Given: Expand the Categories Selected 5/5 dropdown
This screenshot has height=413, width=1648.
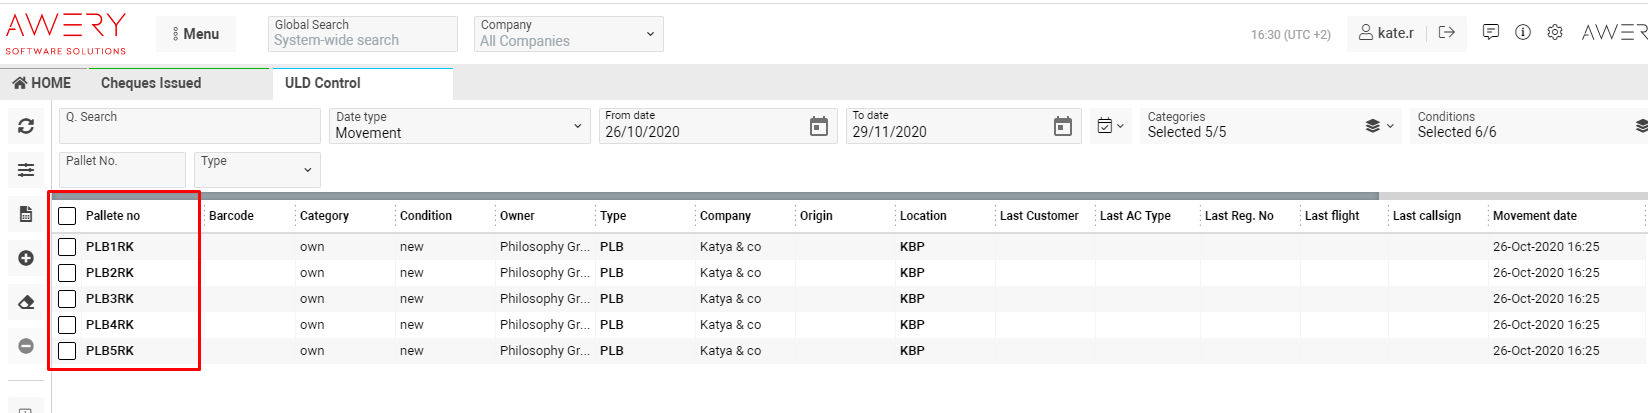Looking at the screenshot, I should (x=1270, y=126).
